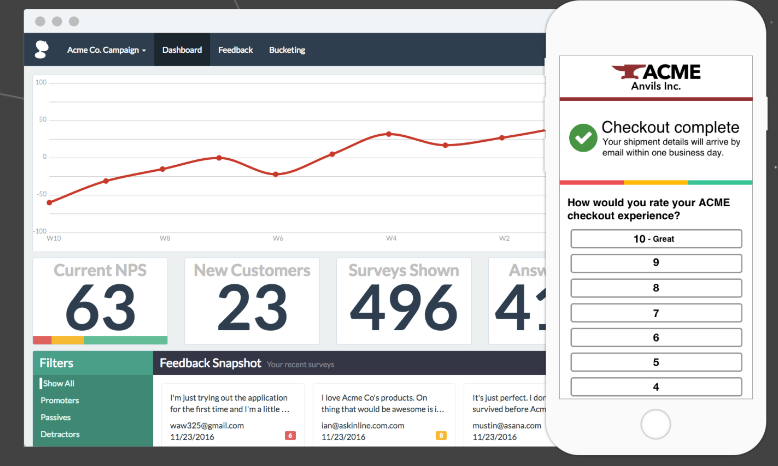Rate the checkout experience 7
Image resolution: width=778 pixels, height=466 pixels.
(x=656, y=313)
